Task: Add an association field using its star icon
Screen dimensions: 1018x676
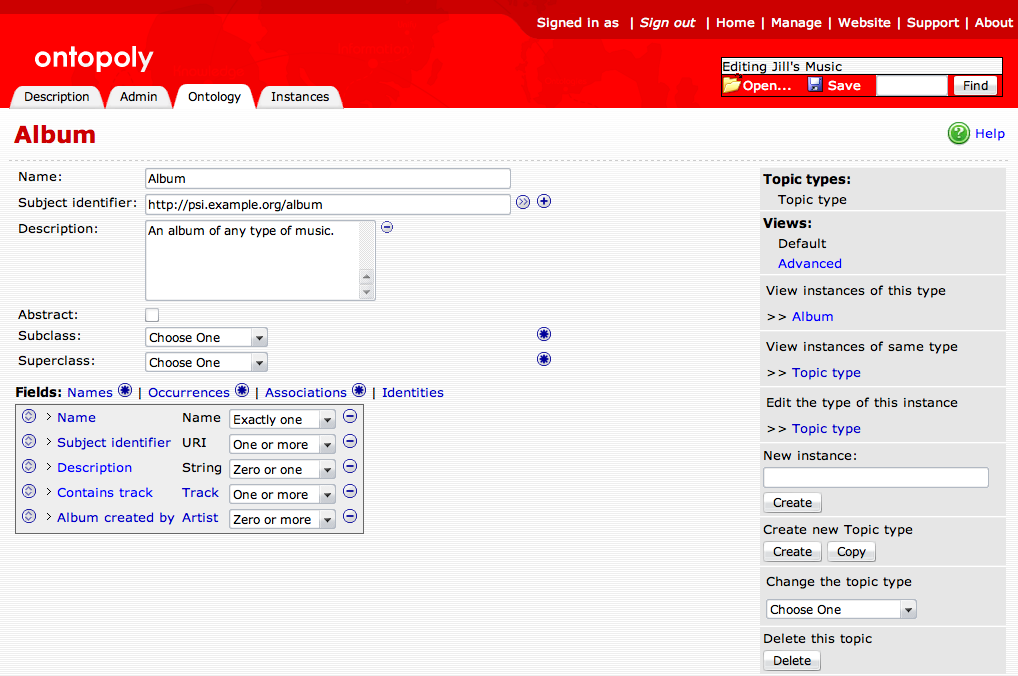Action: tap(358, 391)
